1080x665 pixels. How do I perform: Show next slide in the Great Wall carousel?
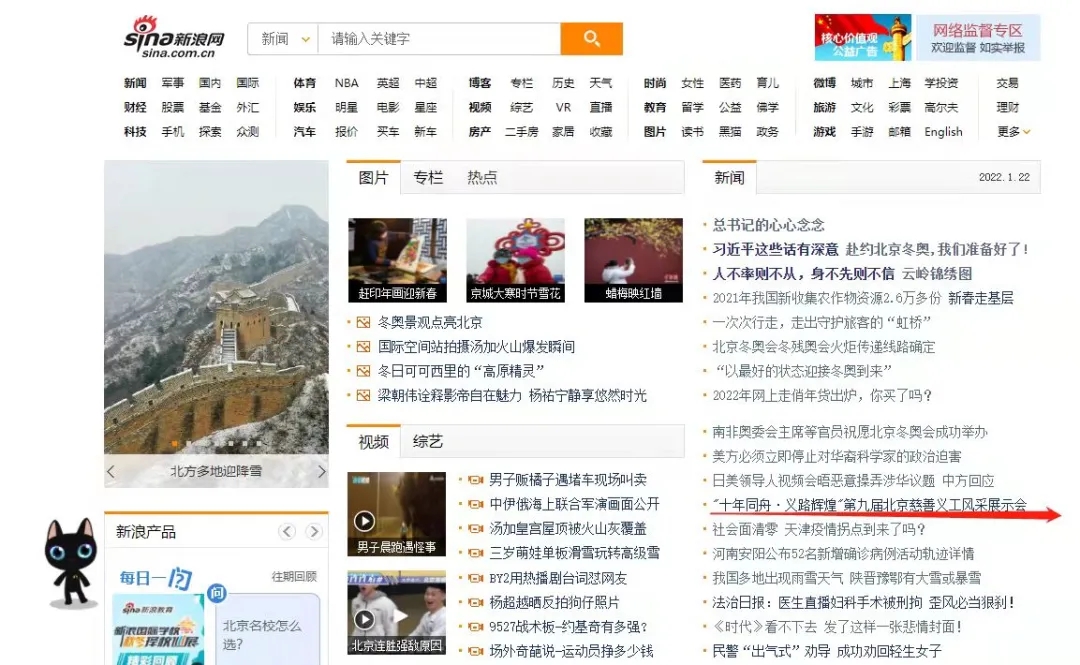pos(321,472)
